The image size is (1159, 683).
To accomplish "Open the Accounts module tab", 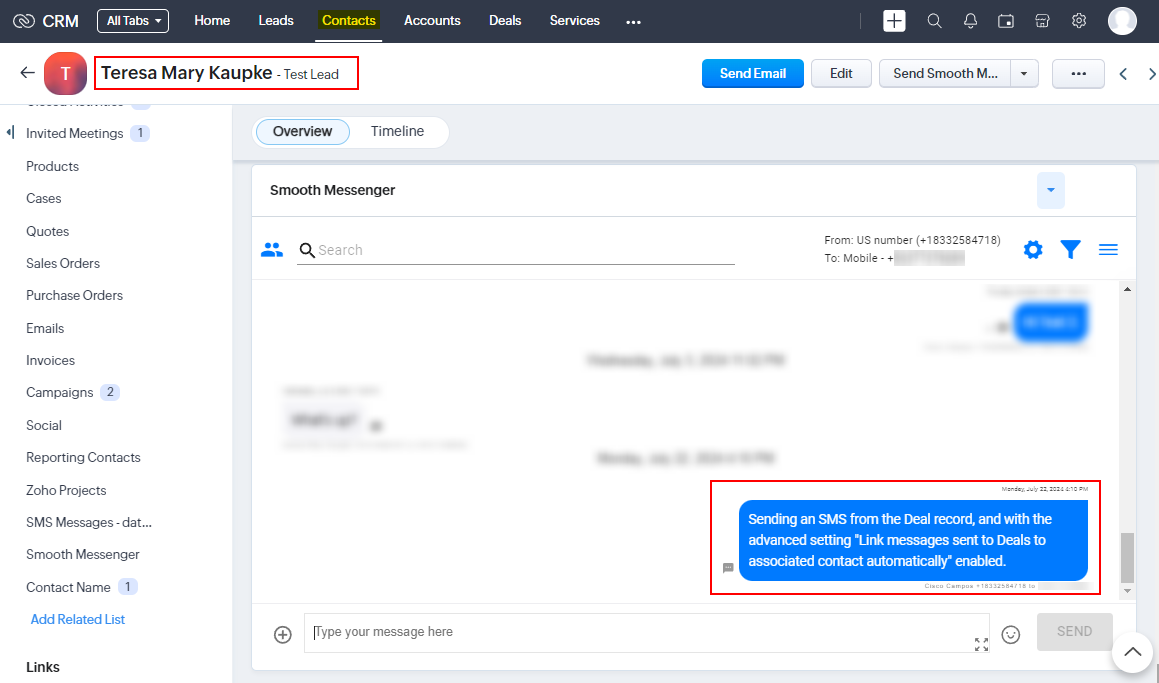I will pos(432,21).
